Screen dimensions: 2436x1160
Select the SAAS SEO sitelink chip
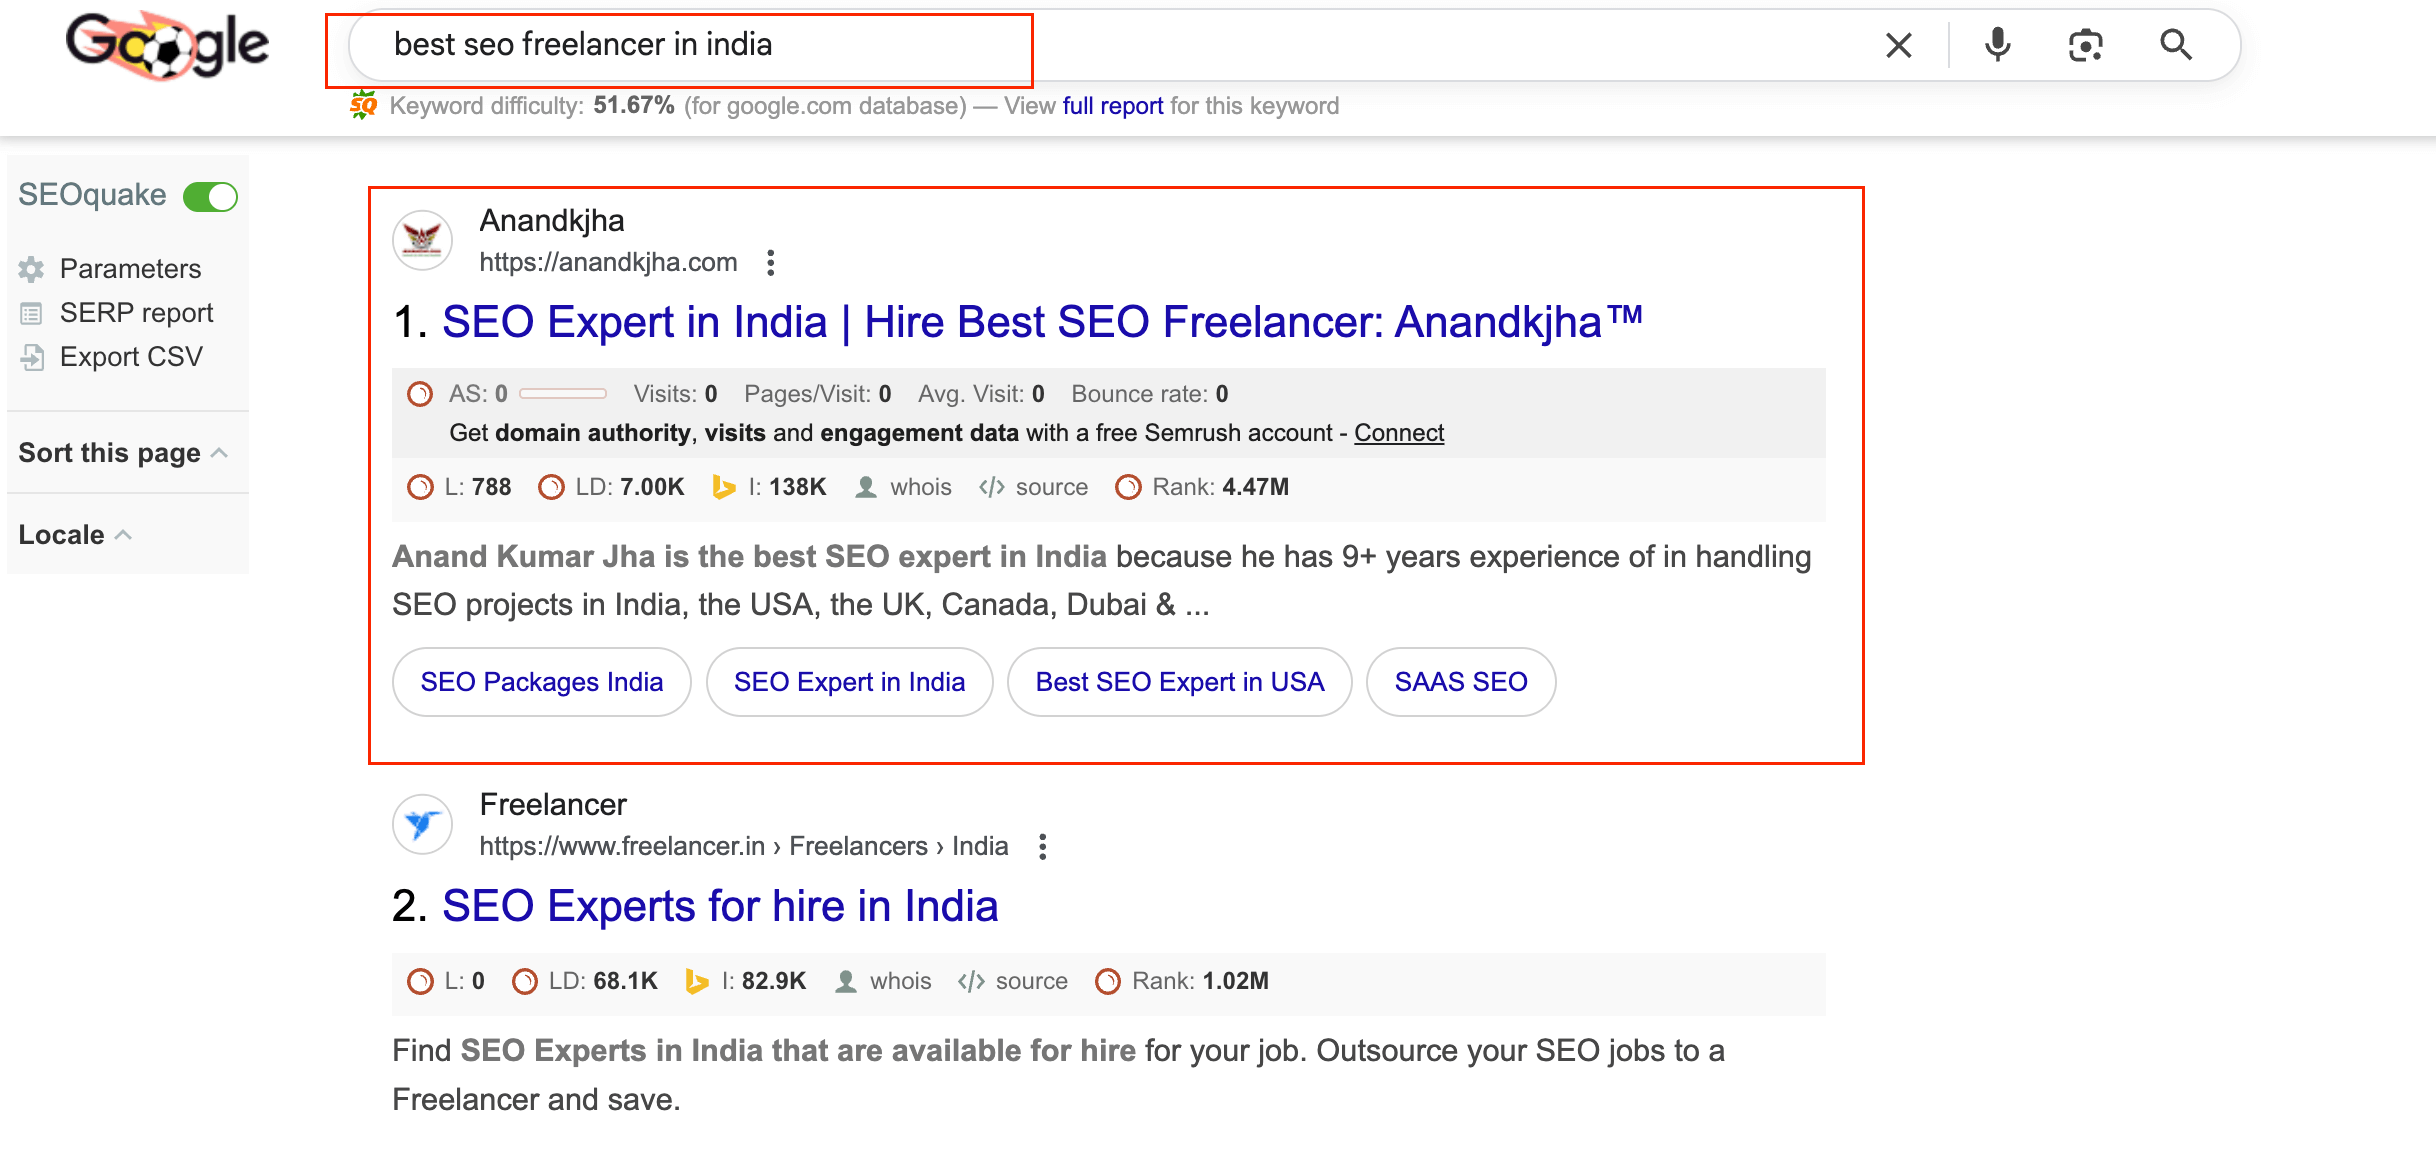(1460, 682)
